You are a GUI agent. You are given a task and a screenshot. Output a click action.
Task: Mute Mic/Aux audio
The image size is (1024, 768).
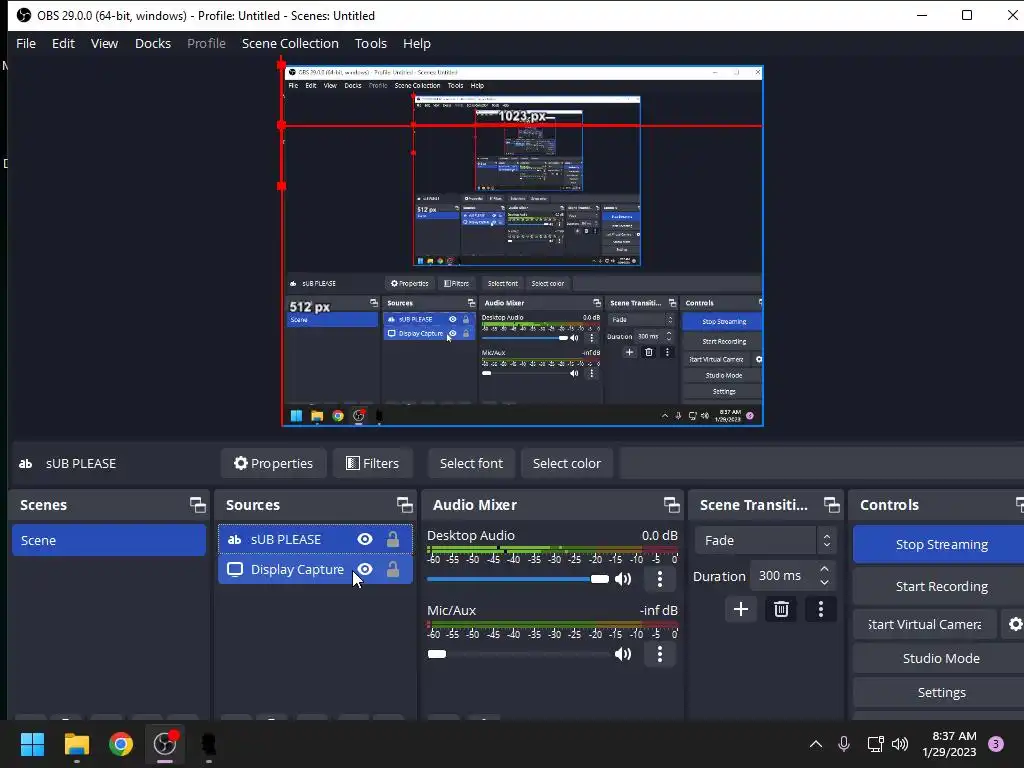click(623, 654)
